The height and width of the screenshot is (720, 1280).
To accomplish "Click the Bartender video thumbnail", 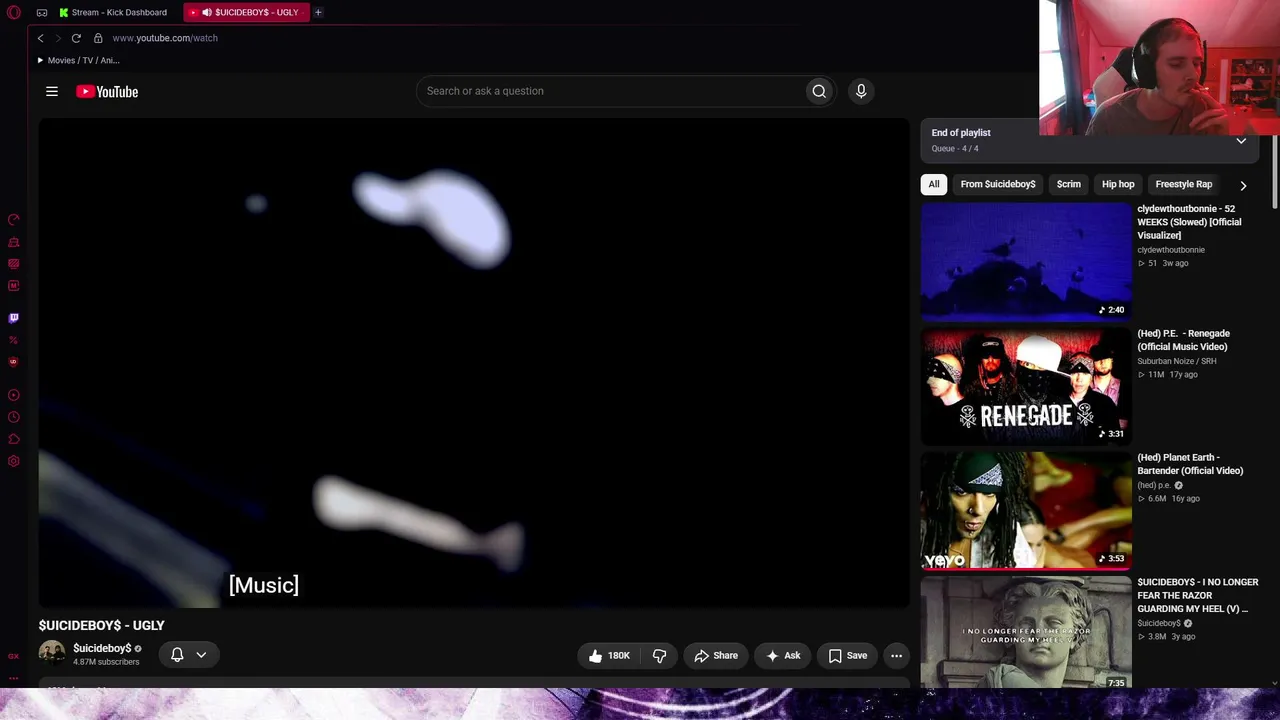I will 1026,510.
